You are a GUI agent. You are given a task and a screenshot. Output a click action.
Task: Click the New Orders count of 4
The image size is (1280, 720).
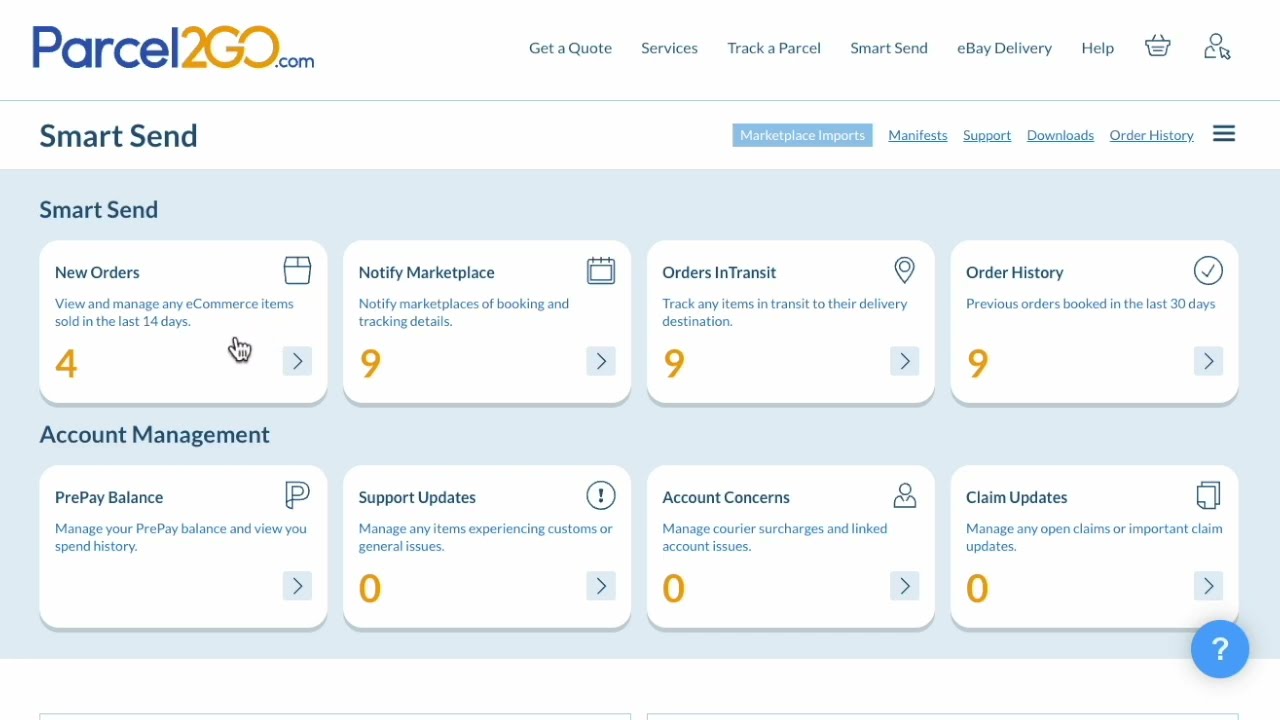pyautogui.click(x=66, y=364)
